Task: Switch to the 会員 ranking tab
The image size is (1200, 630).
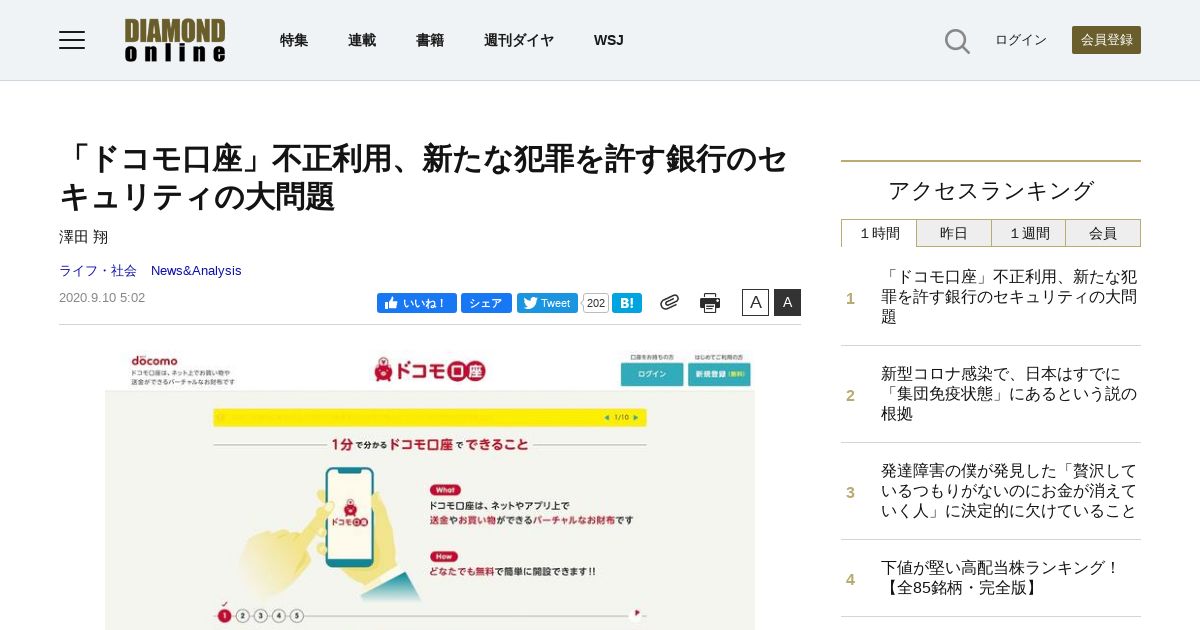Action: coord(1103,233)
